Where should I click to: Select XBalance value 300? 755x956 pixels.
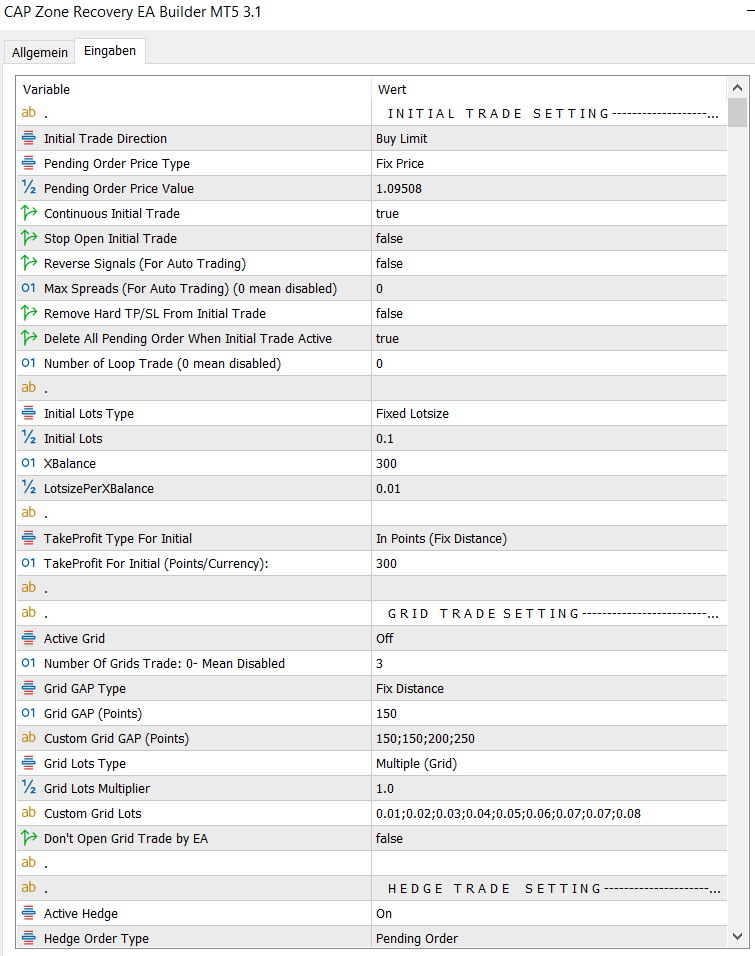549,463
